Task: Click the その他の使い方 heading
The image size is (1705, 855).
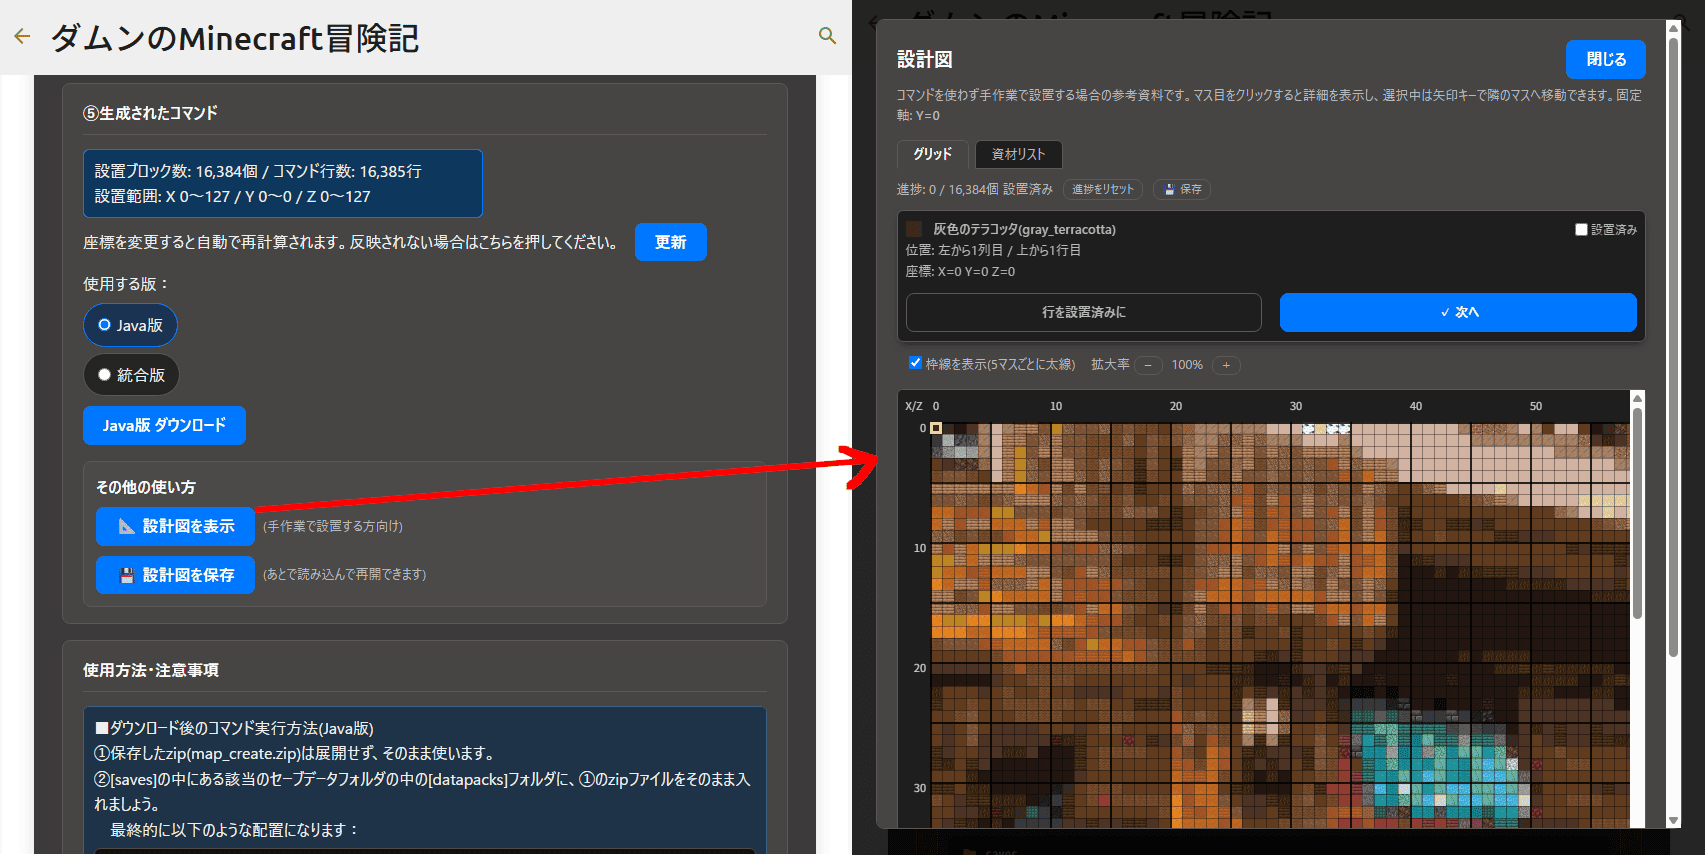Action: pyautogui.click(x=146, y=487)
